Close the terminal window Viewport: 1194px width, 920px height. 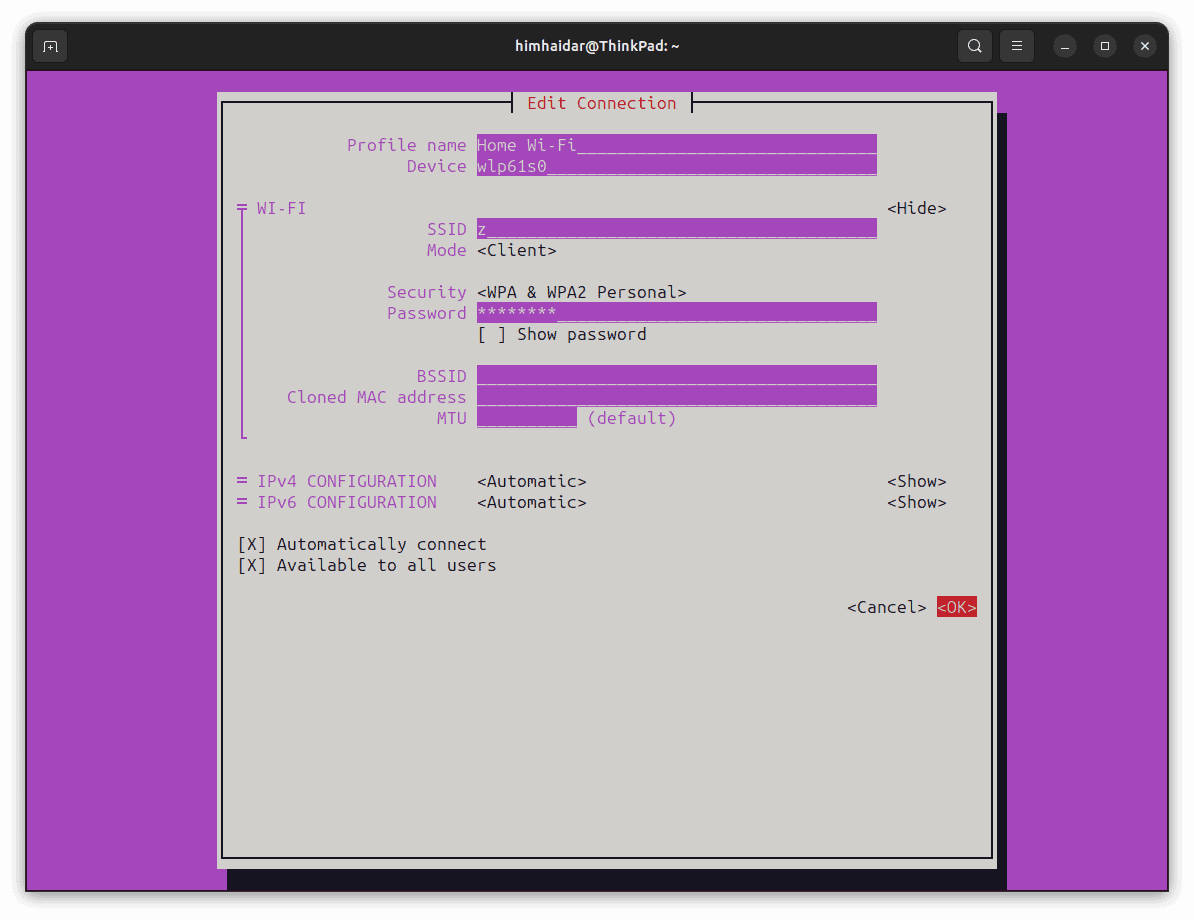pyautogui.click(x=1145, y=46)
